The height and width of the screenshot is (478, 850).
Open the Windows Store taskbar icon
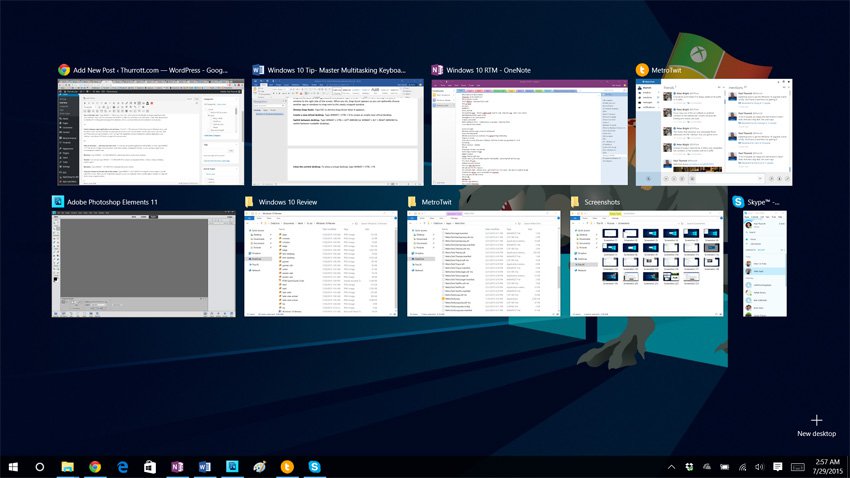150,467
